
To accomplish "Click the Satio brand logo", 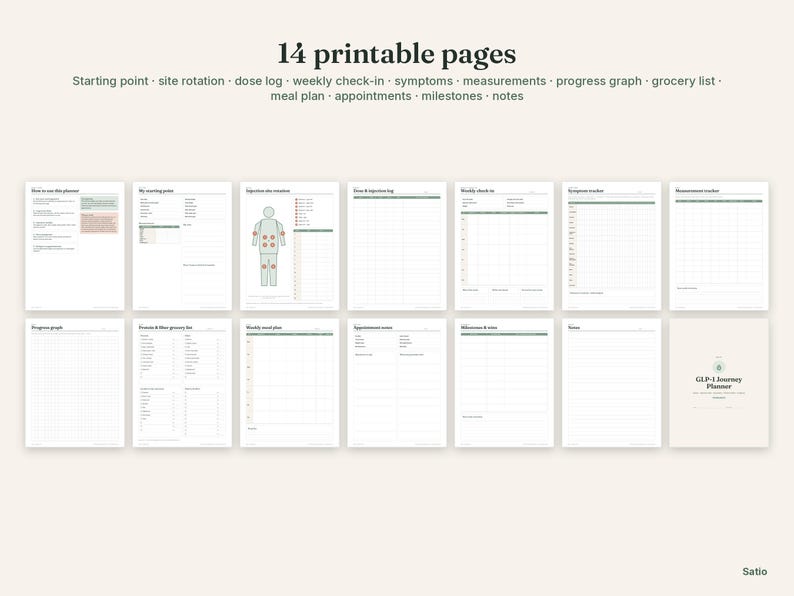I will pos(755,572).
